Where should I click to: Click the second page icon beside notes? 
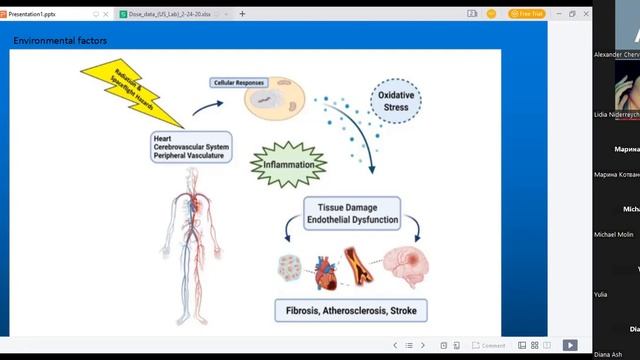pyautogui.click(x=457, y=345)
